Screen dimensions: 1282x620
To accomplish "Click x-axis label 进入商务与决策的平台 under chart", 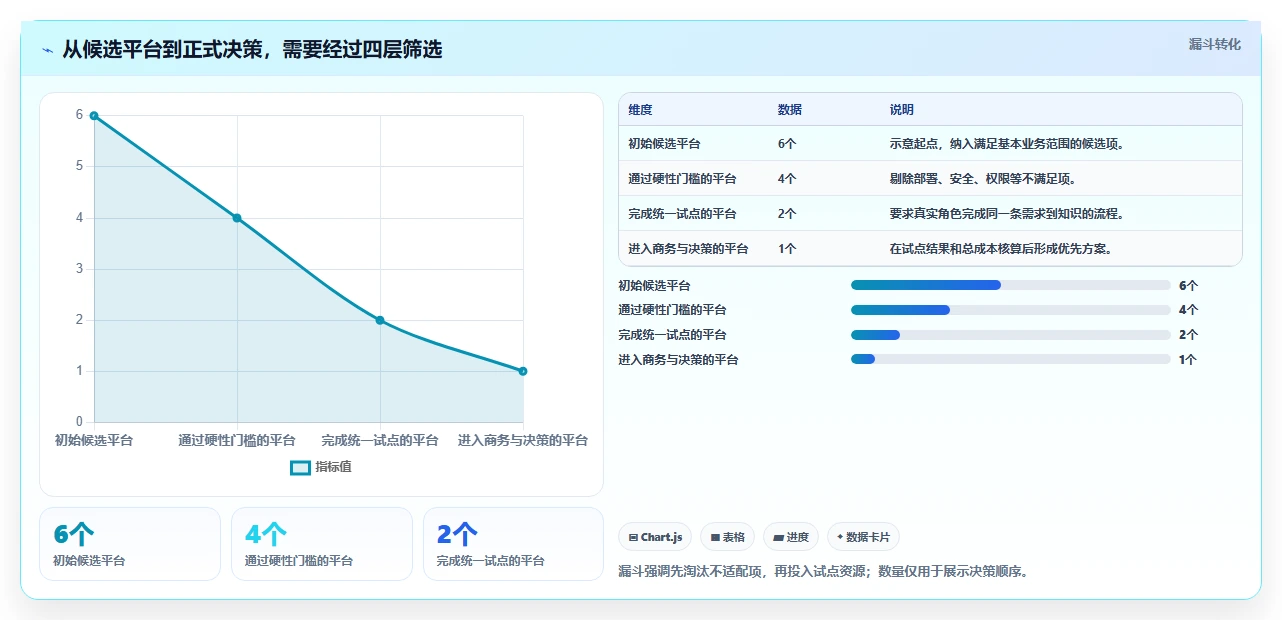I will (523, 440).
